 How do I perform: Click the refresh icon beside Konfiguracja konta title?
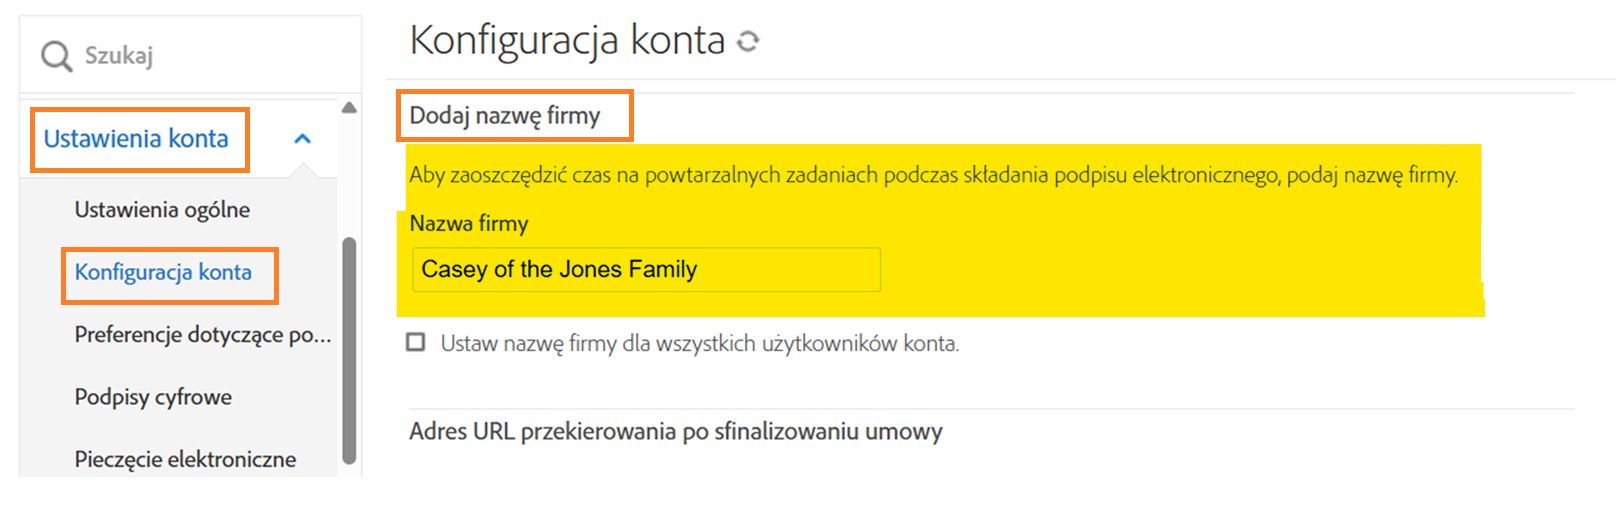coord(748,42)
